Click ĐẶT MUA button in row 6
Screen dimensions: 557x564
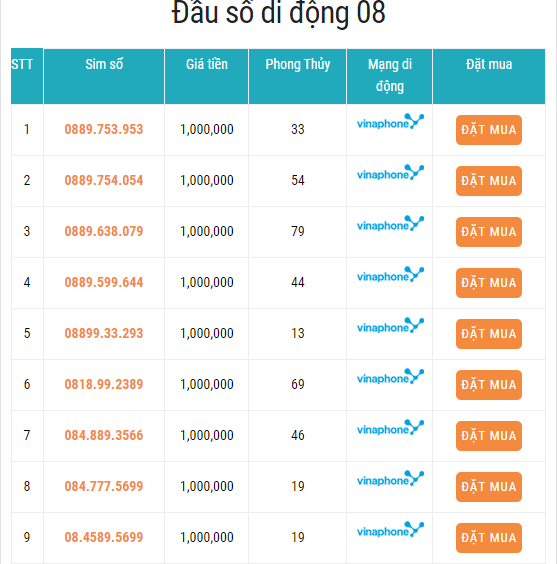point(489,385)
